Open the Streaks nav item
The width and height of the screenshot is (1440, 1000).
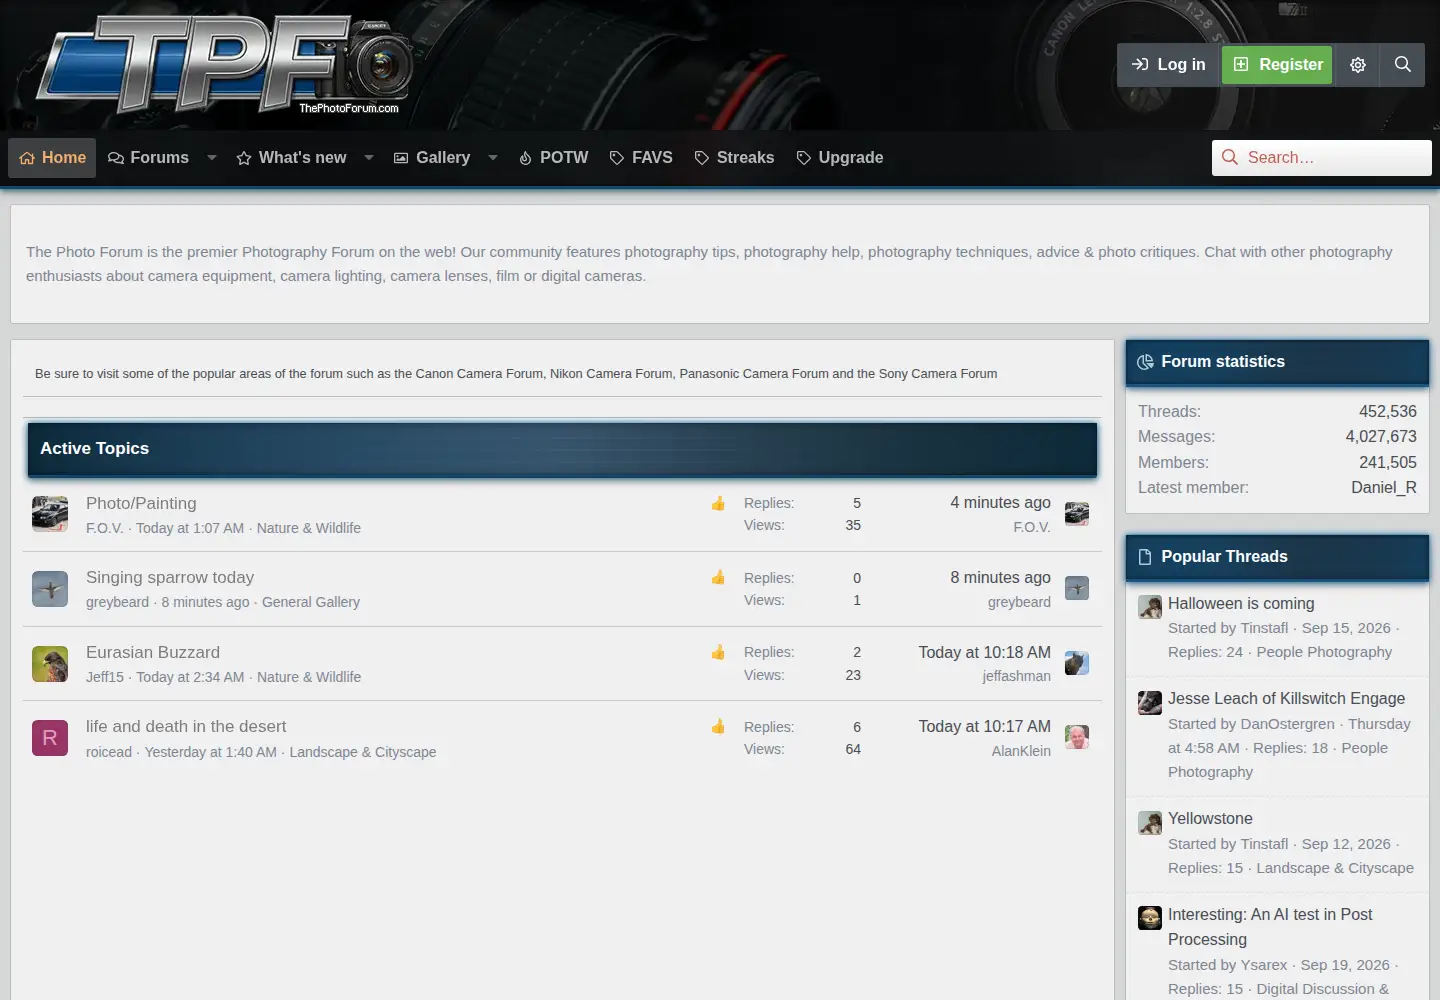point(734,158)
